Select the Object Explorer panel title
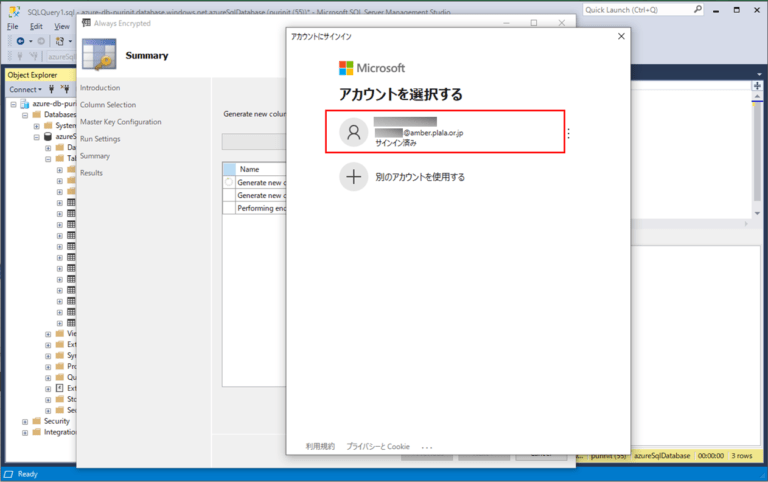 coord(32,75)
